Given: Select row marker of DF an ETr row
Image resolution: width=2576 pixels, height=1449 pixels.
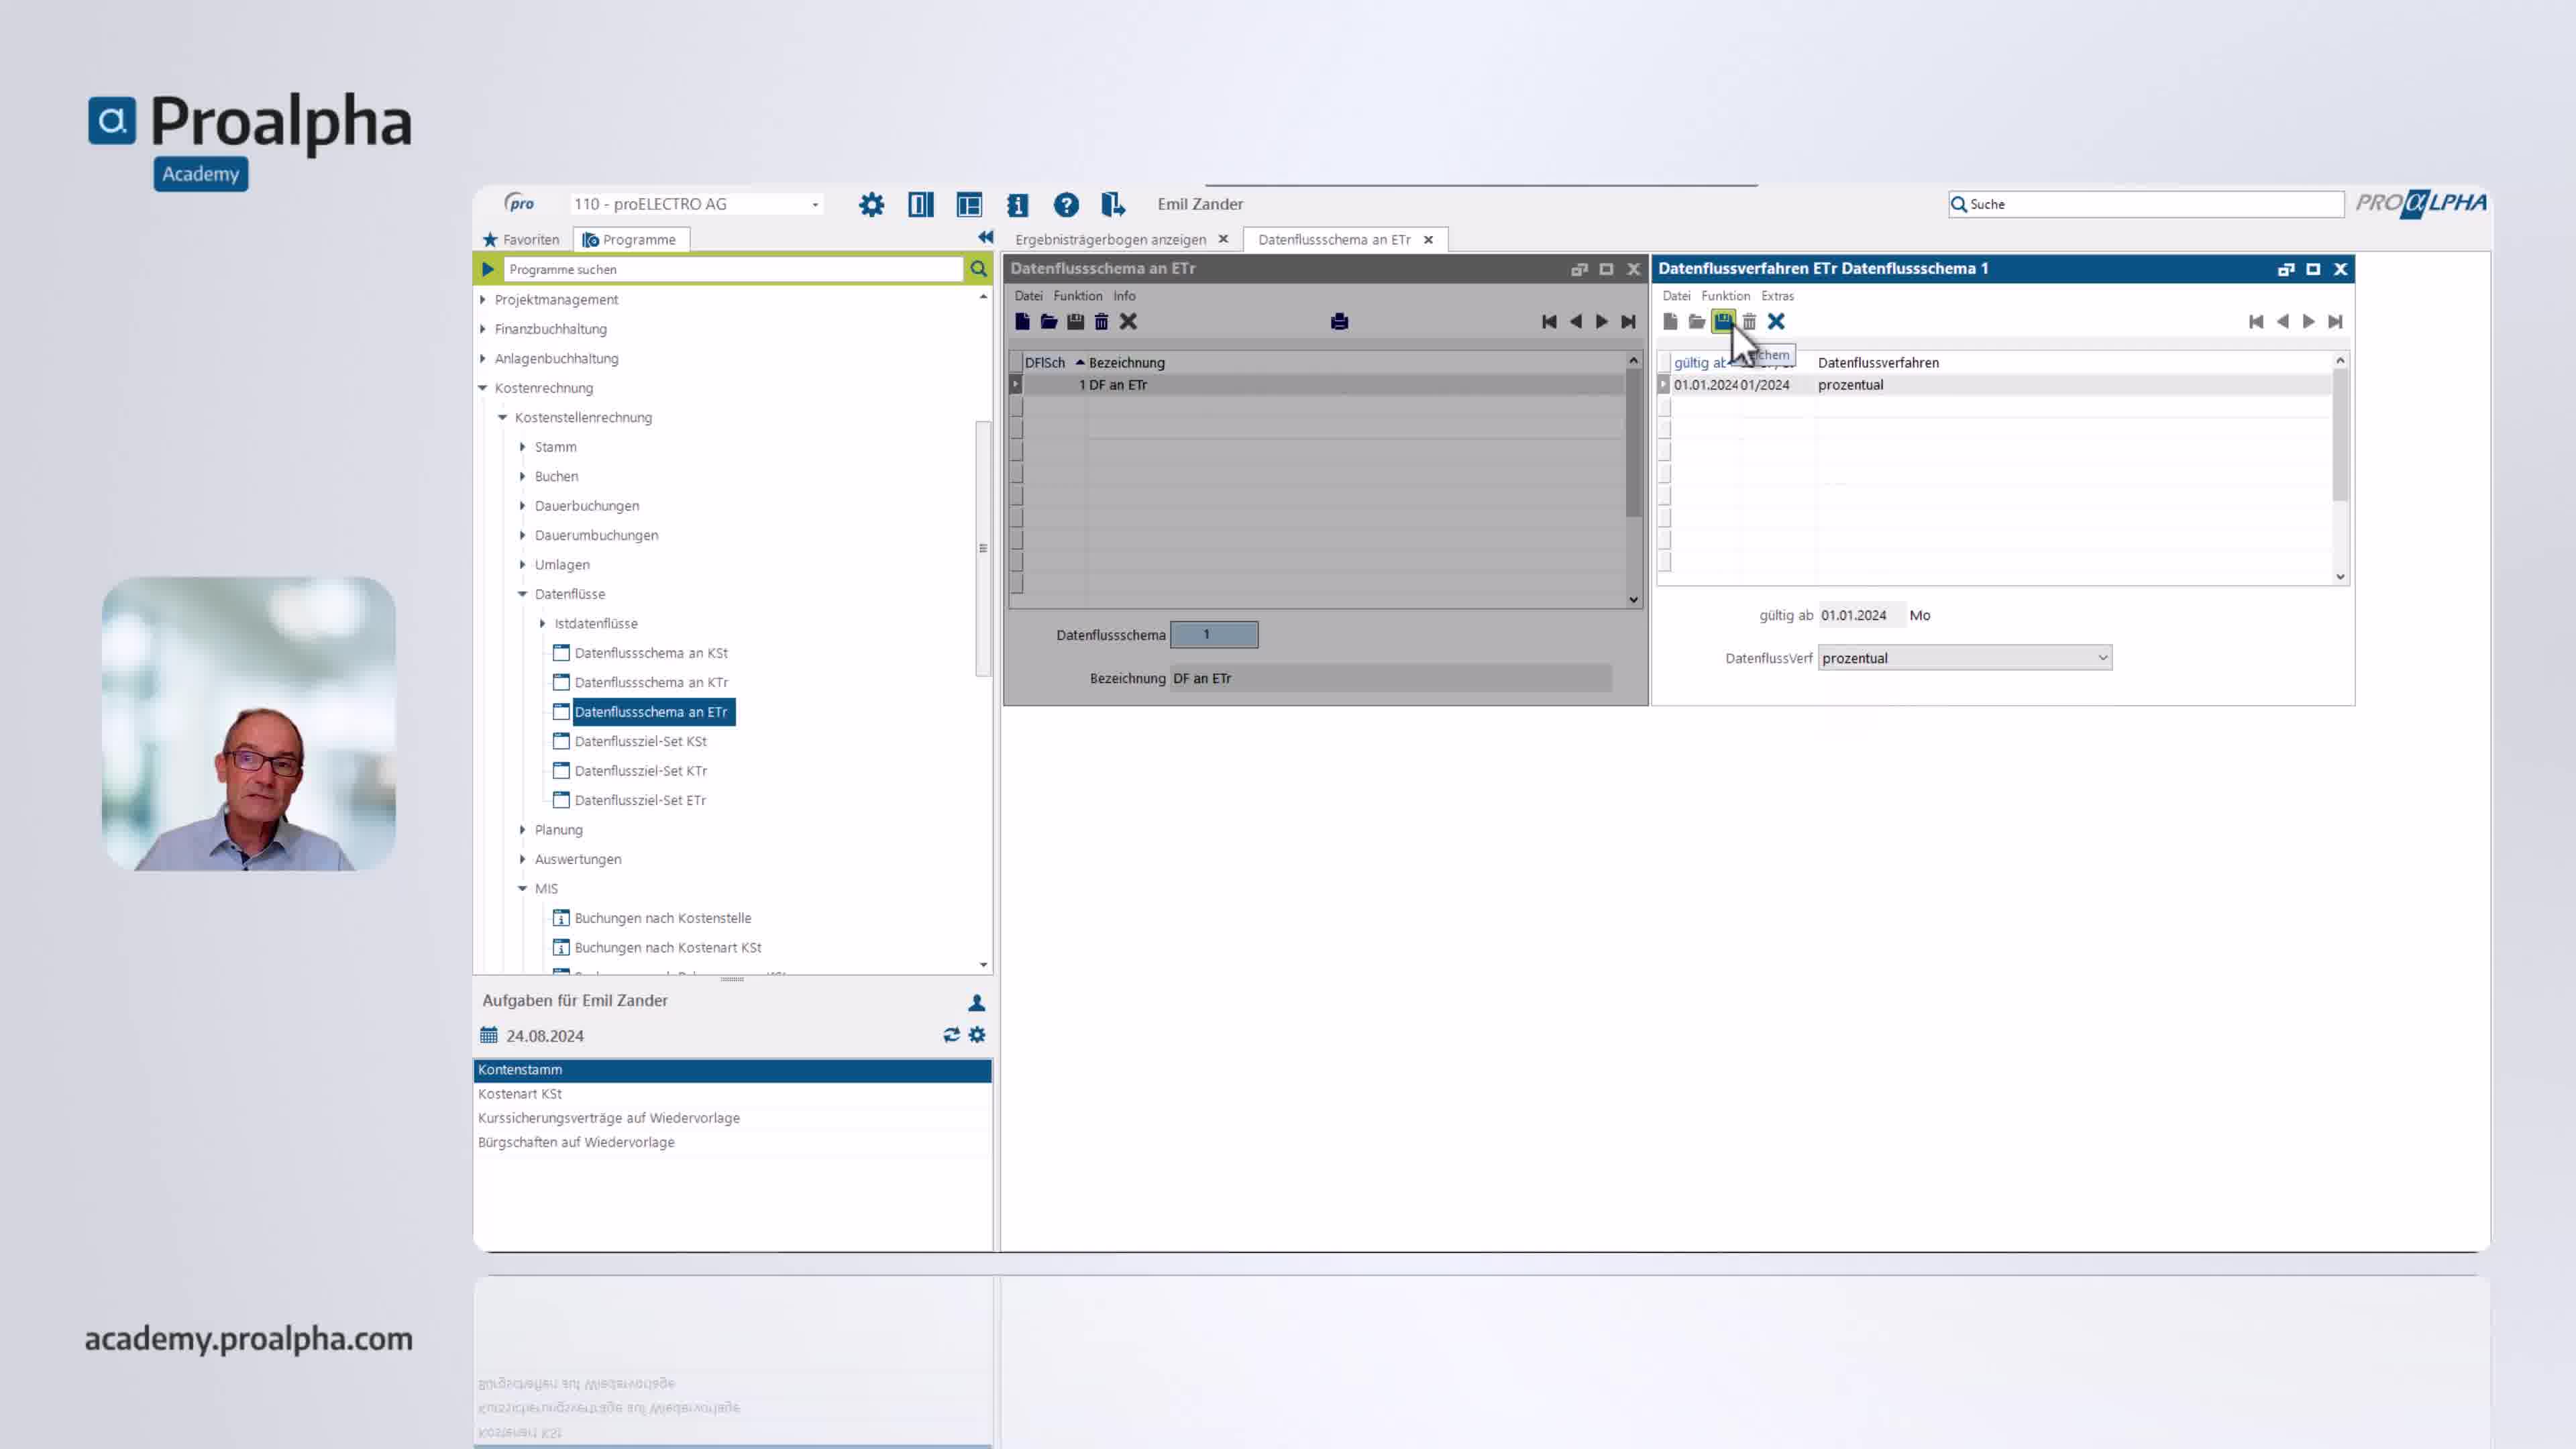Looking at the screenshot, I should 1016,385.
